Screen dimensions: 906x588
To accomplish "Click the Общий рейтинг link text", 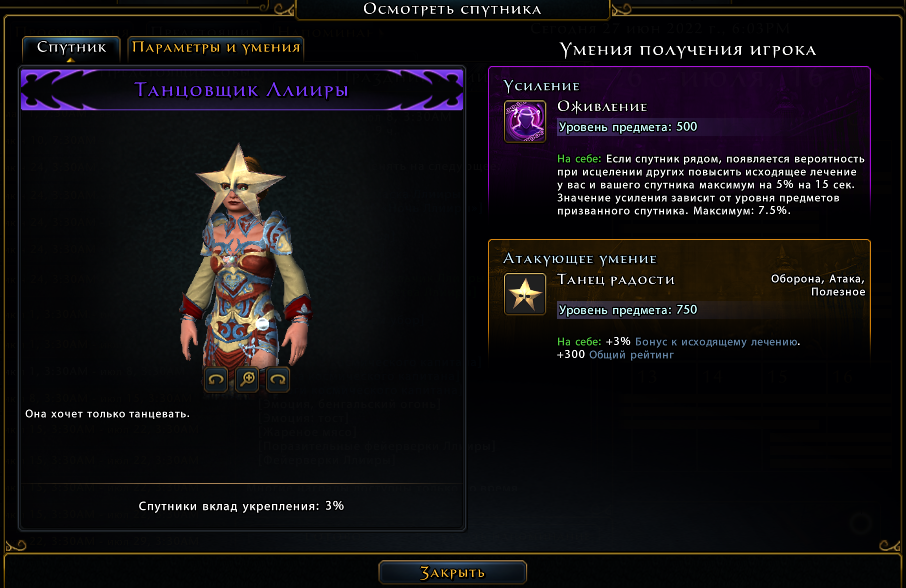I will tap(631, 355).
